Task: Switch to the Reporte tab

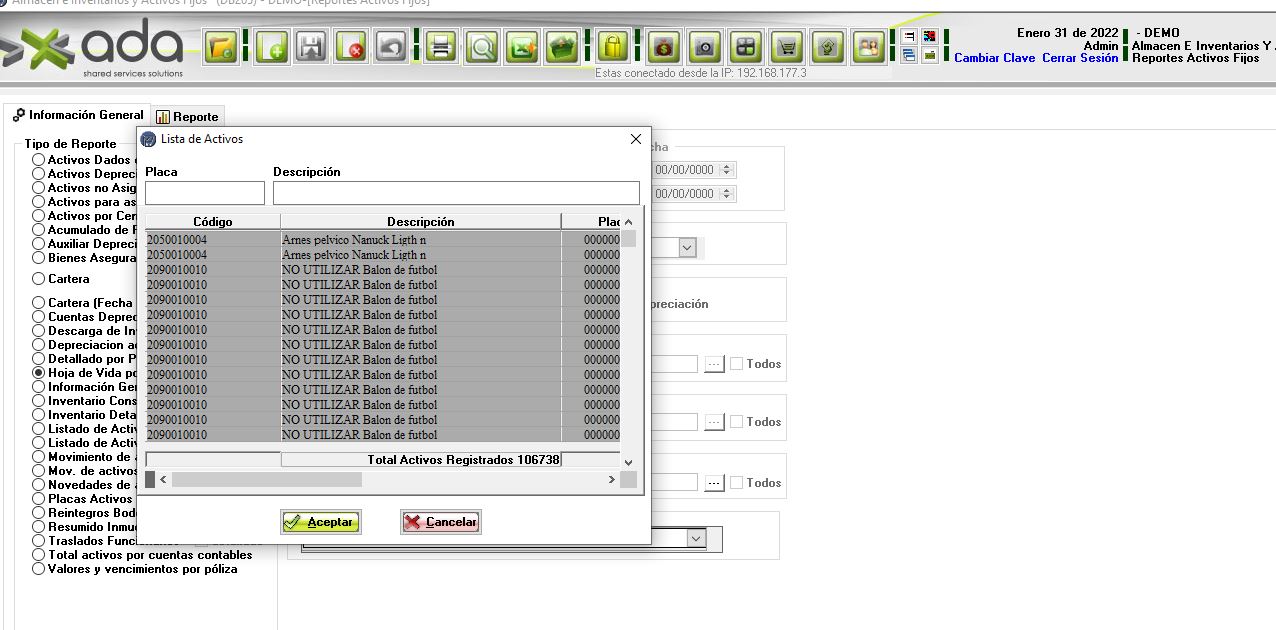Action: 187,117
